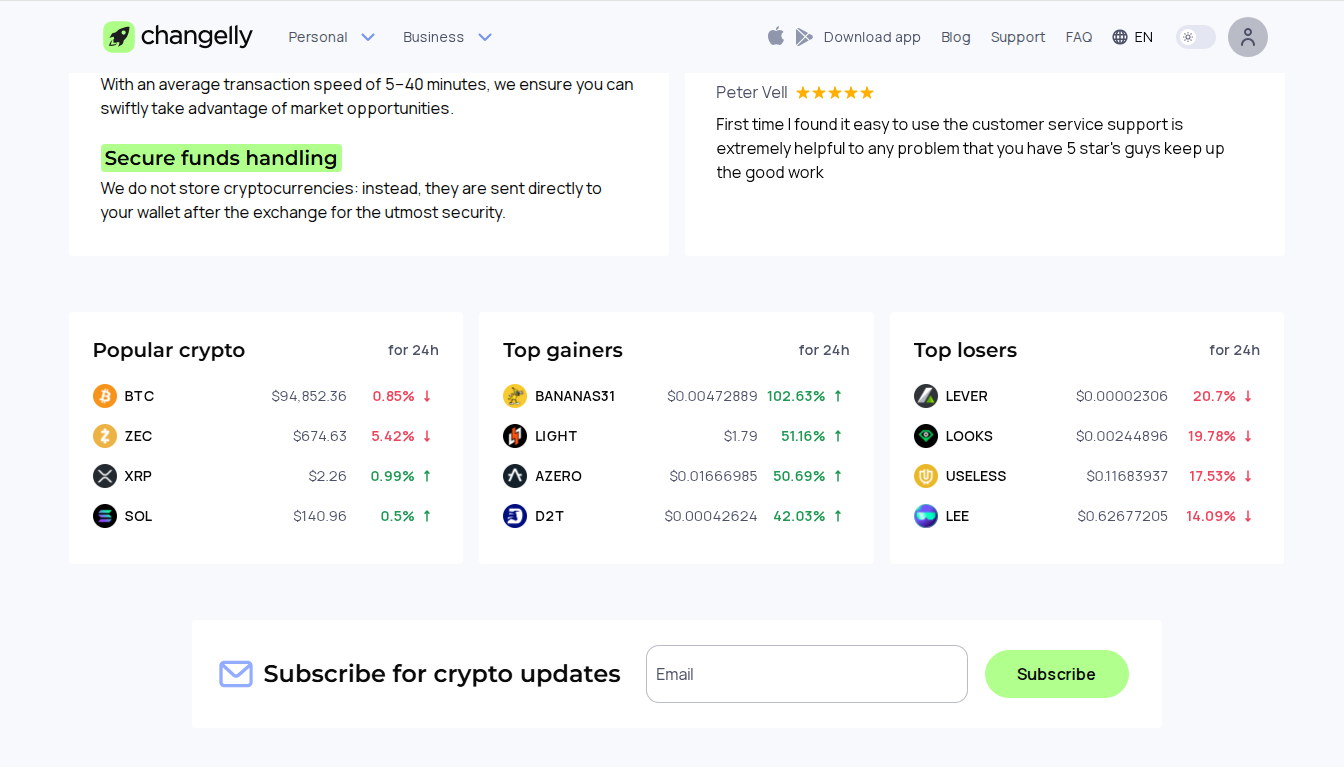Open the EN language selector
This screenshot has width=1344, height=767.
tap(1133, 37)
